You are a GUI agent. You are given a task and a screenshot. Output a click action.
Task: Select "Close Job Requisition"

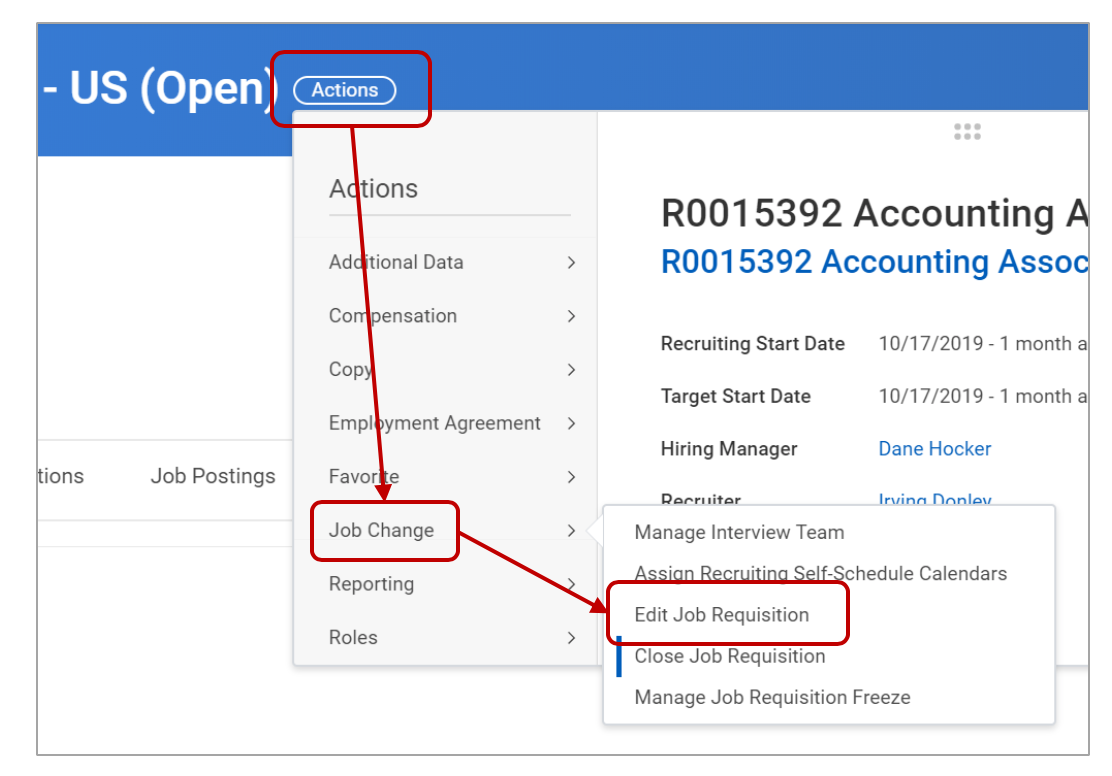727,656
